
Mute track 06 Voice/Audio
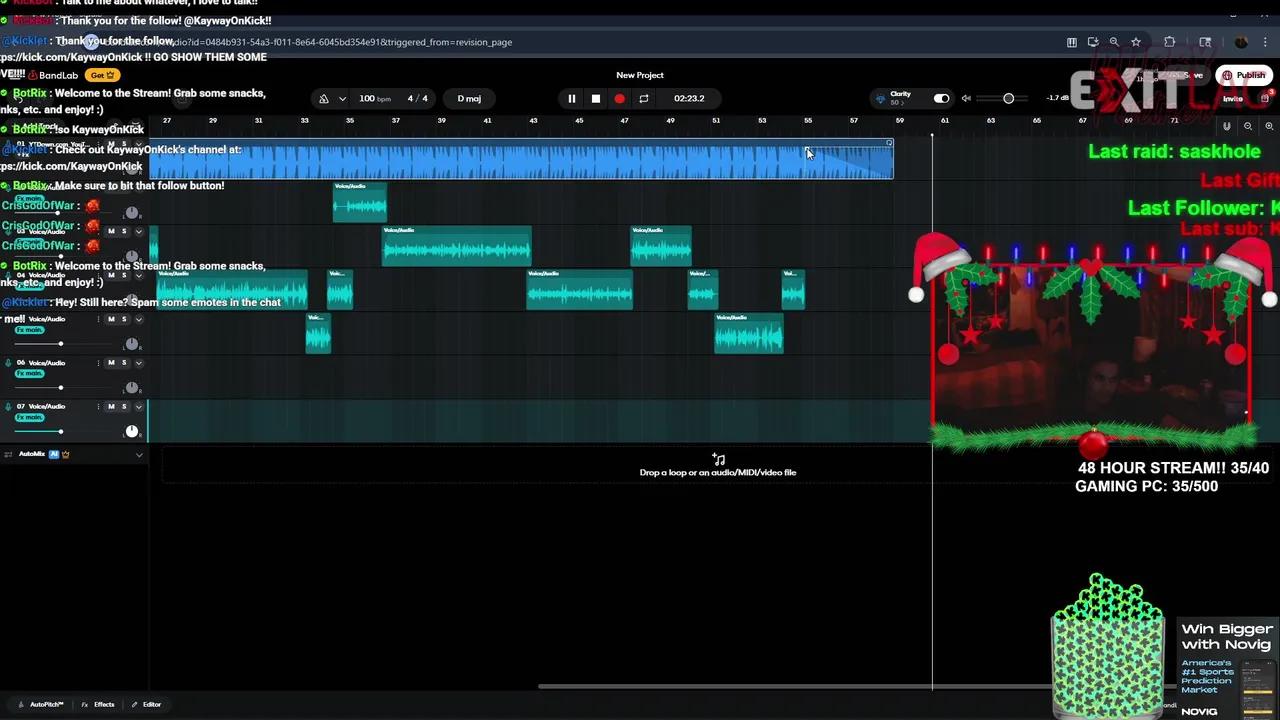111,362
